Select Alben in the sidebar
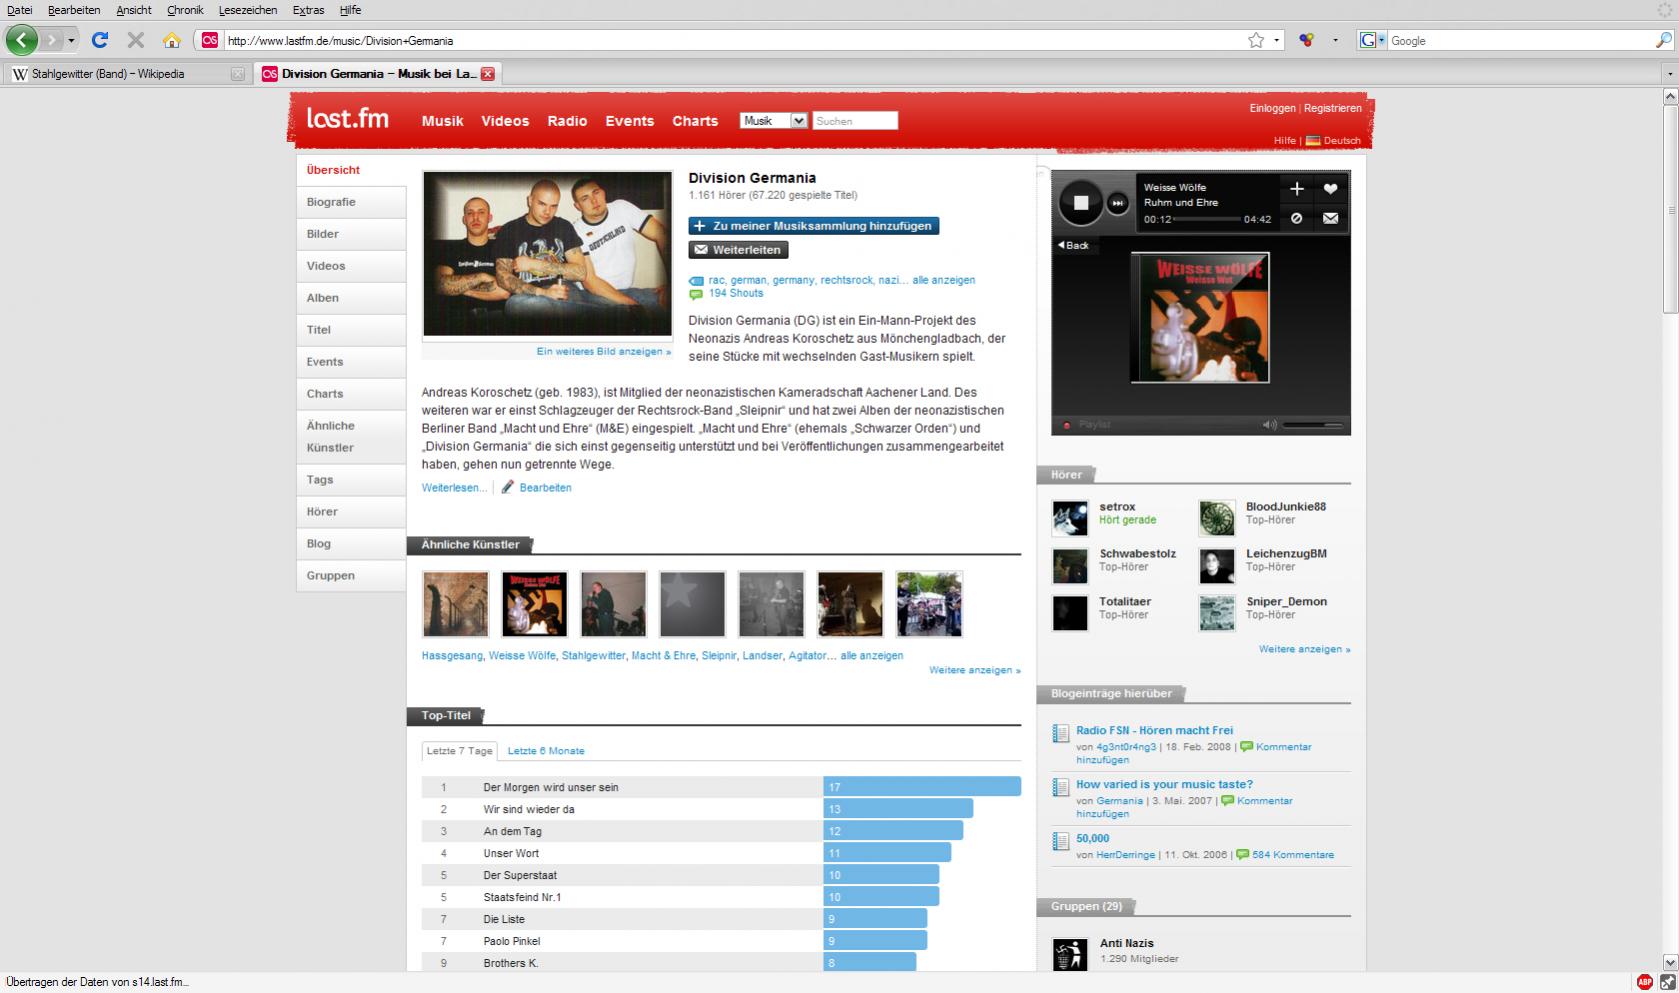 click(x=351, y=298)
